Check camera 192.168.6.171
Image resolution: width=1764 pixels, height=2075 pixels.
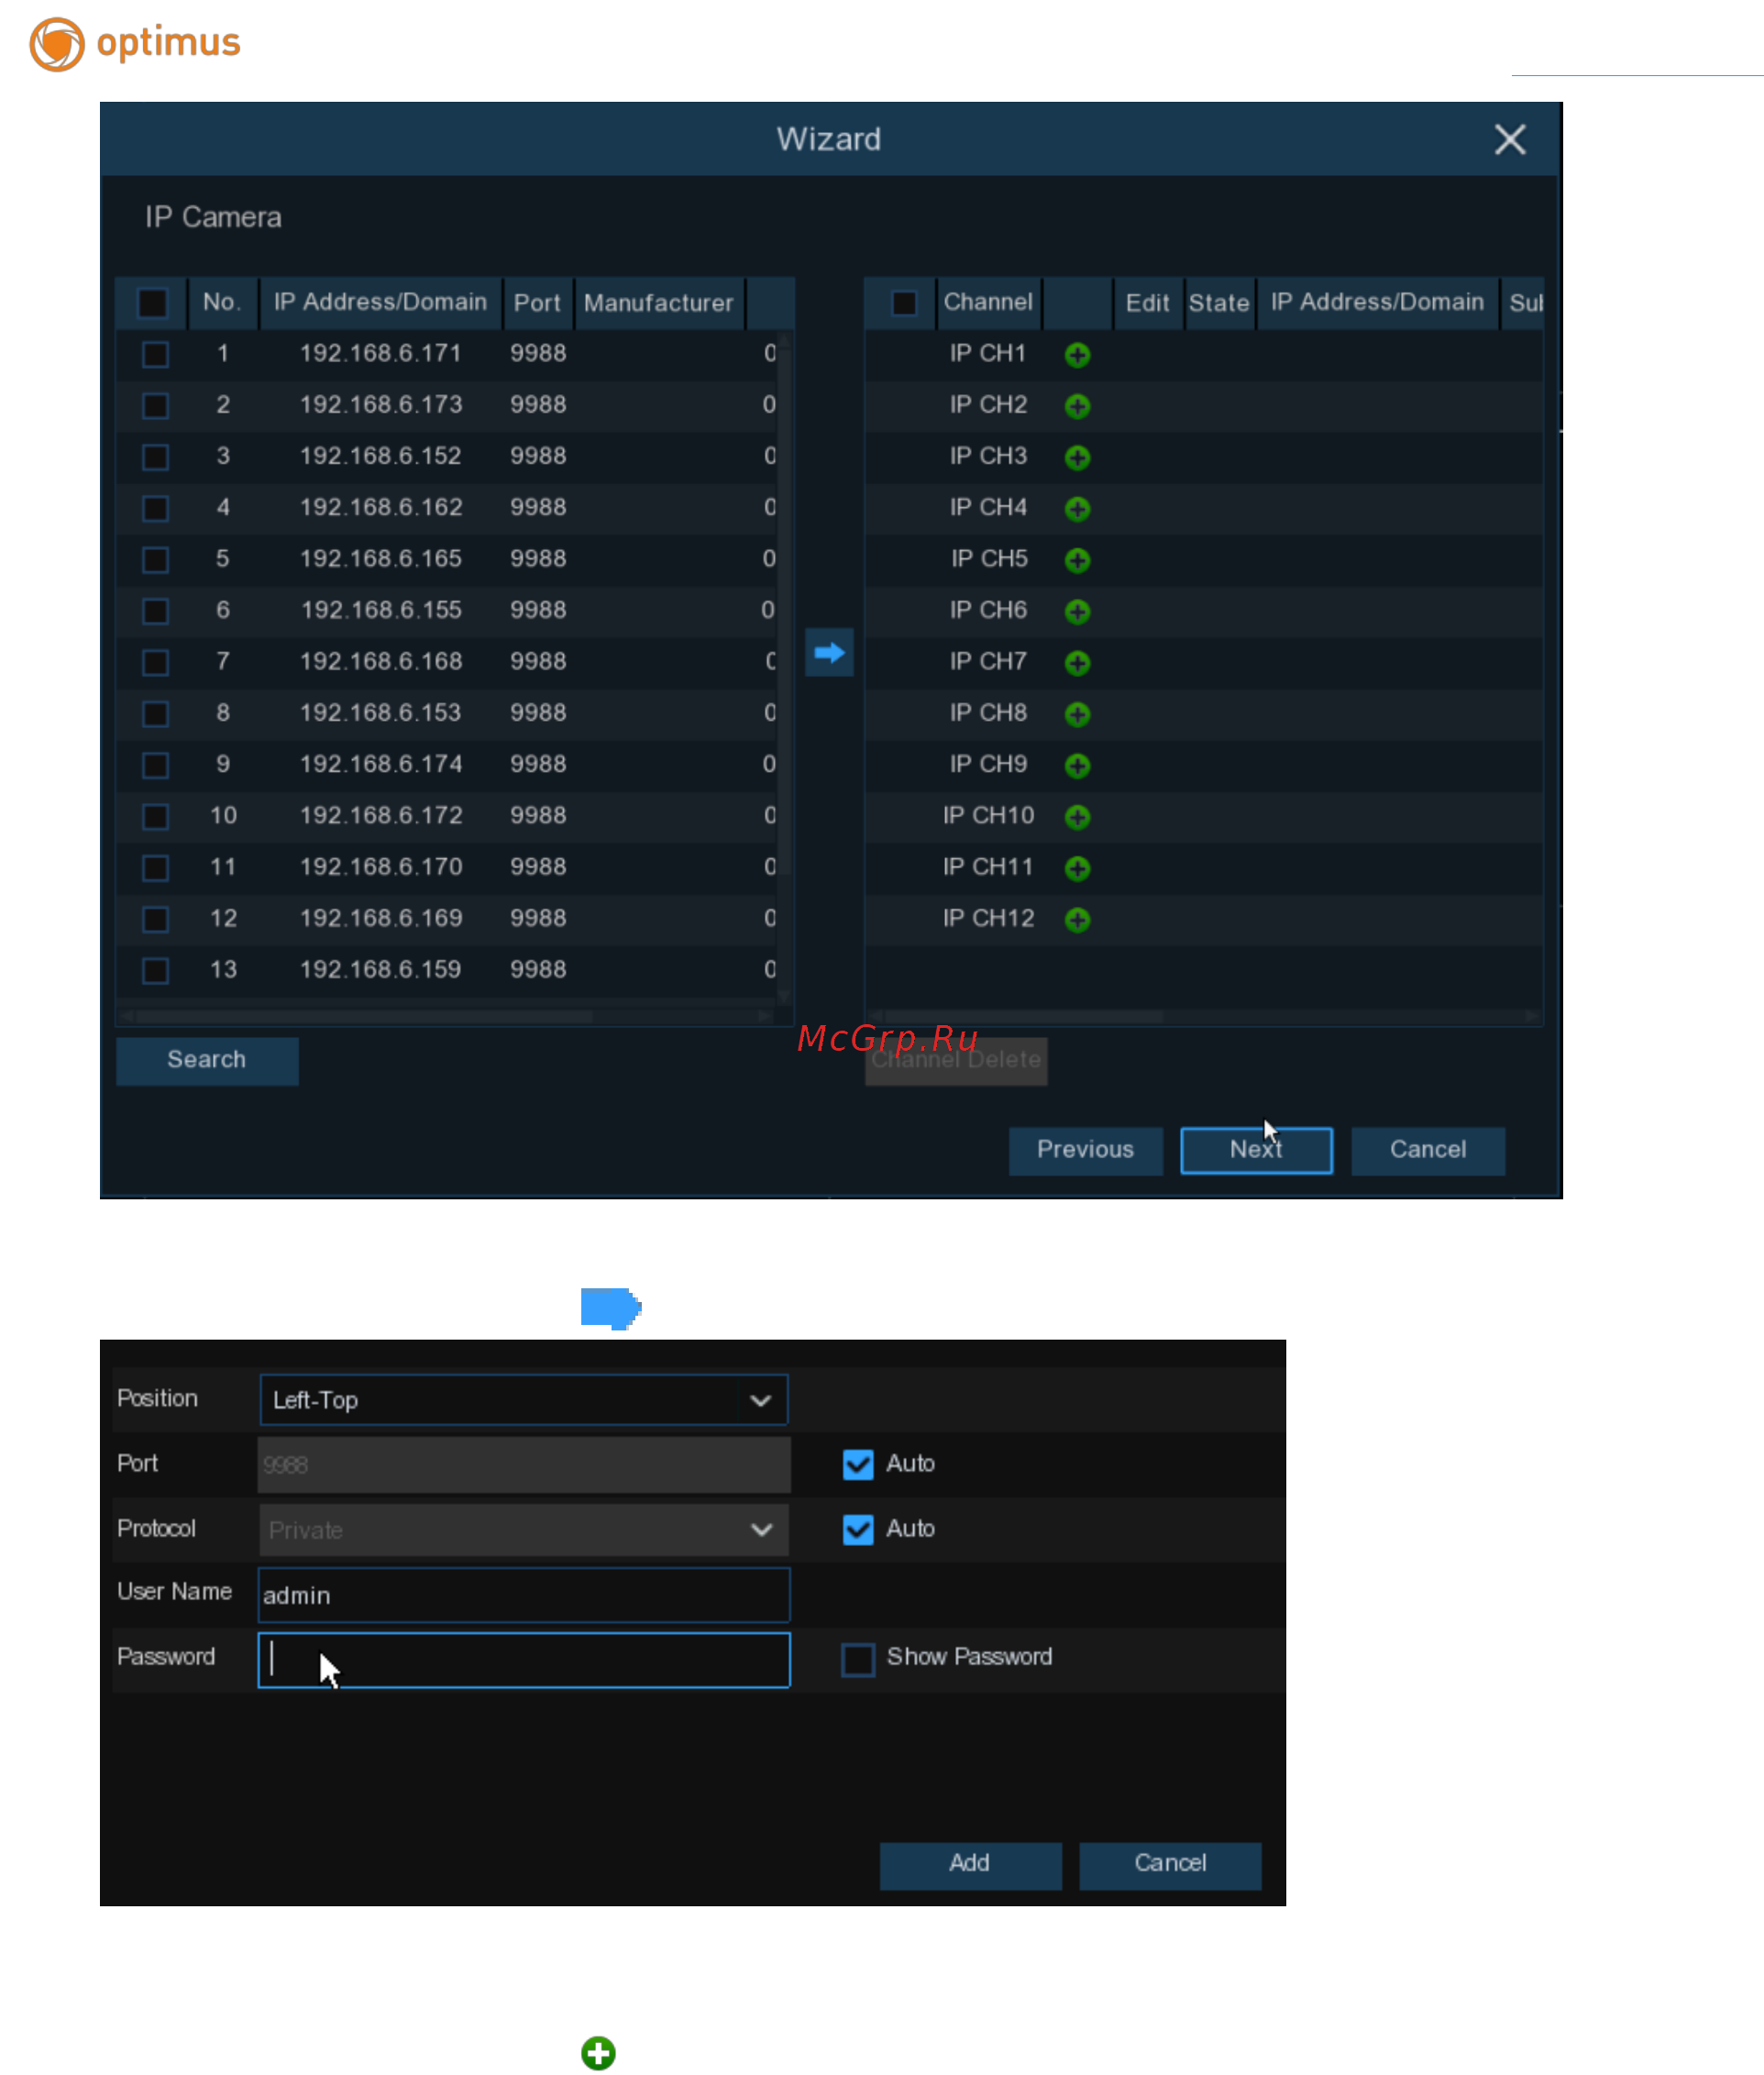point(155,354)
